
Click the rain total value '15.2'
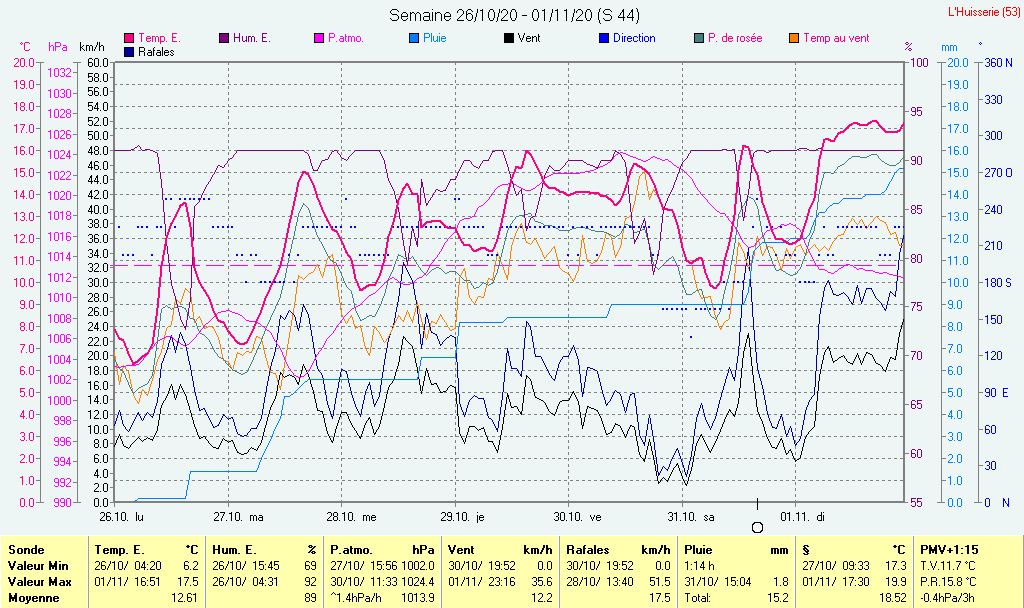(777, 598)
